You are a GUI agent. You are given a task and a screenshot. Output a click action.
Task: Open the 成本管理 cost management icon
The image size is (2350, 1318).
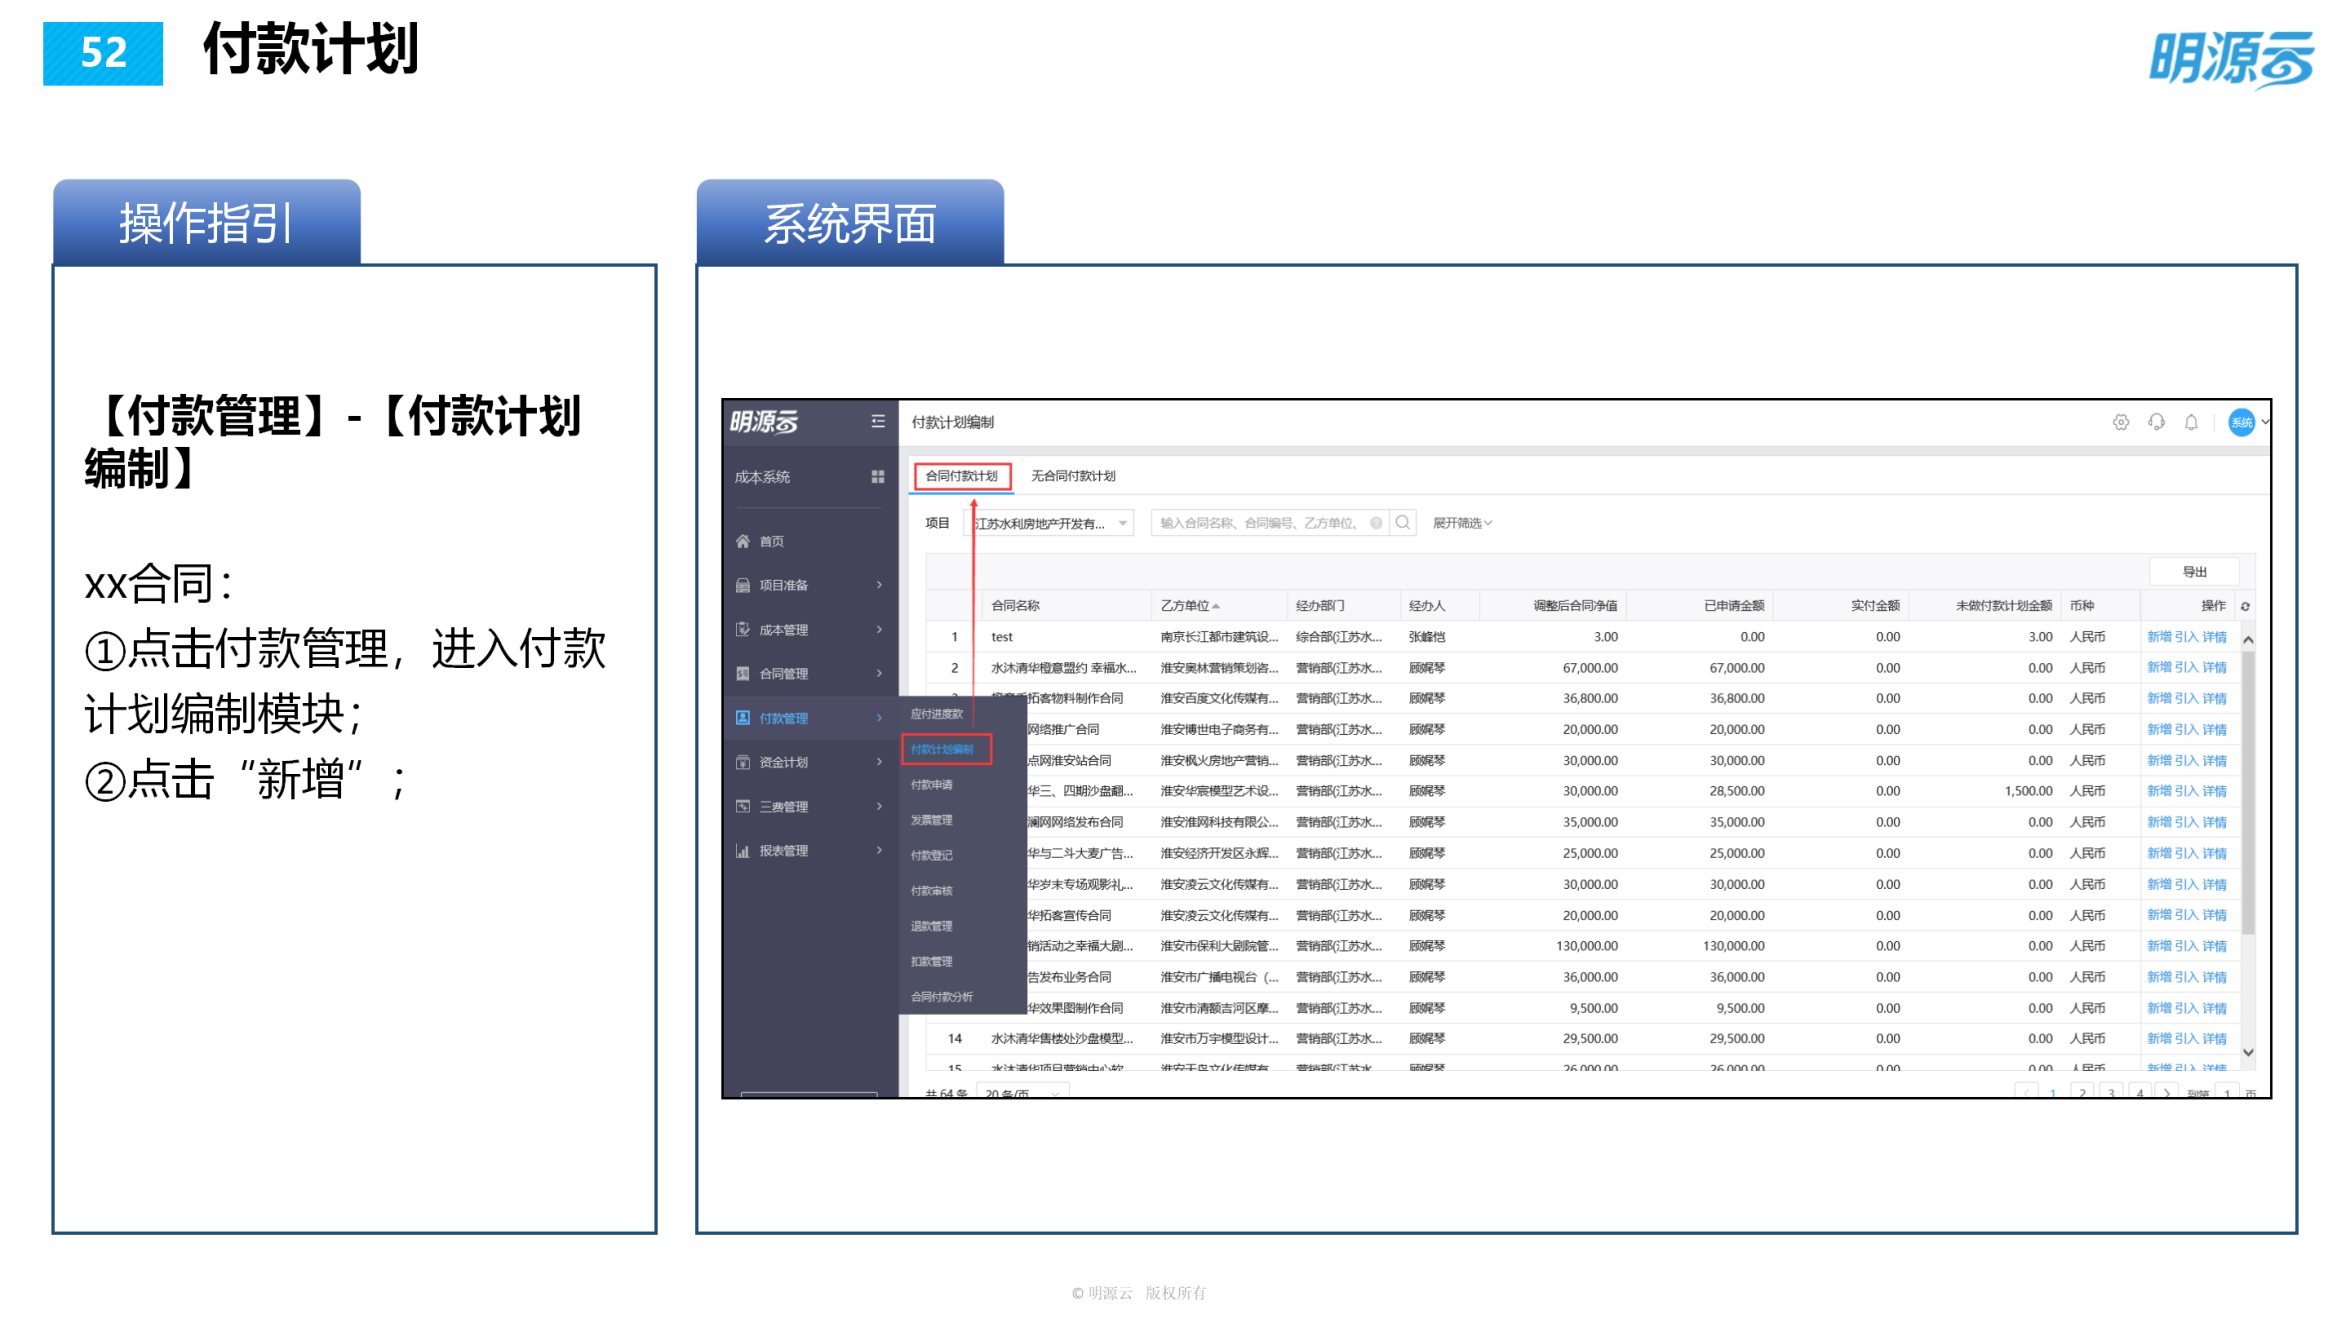tap(742, 629)
